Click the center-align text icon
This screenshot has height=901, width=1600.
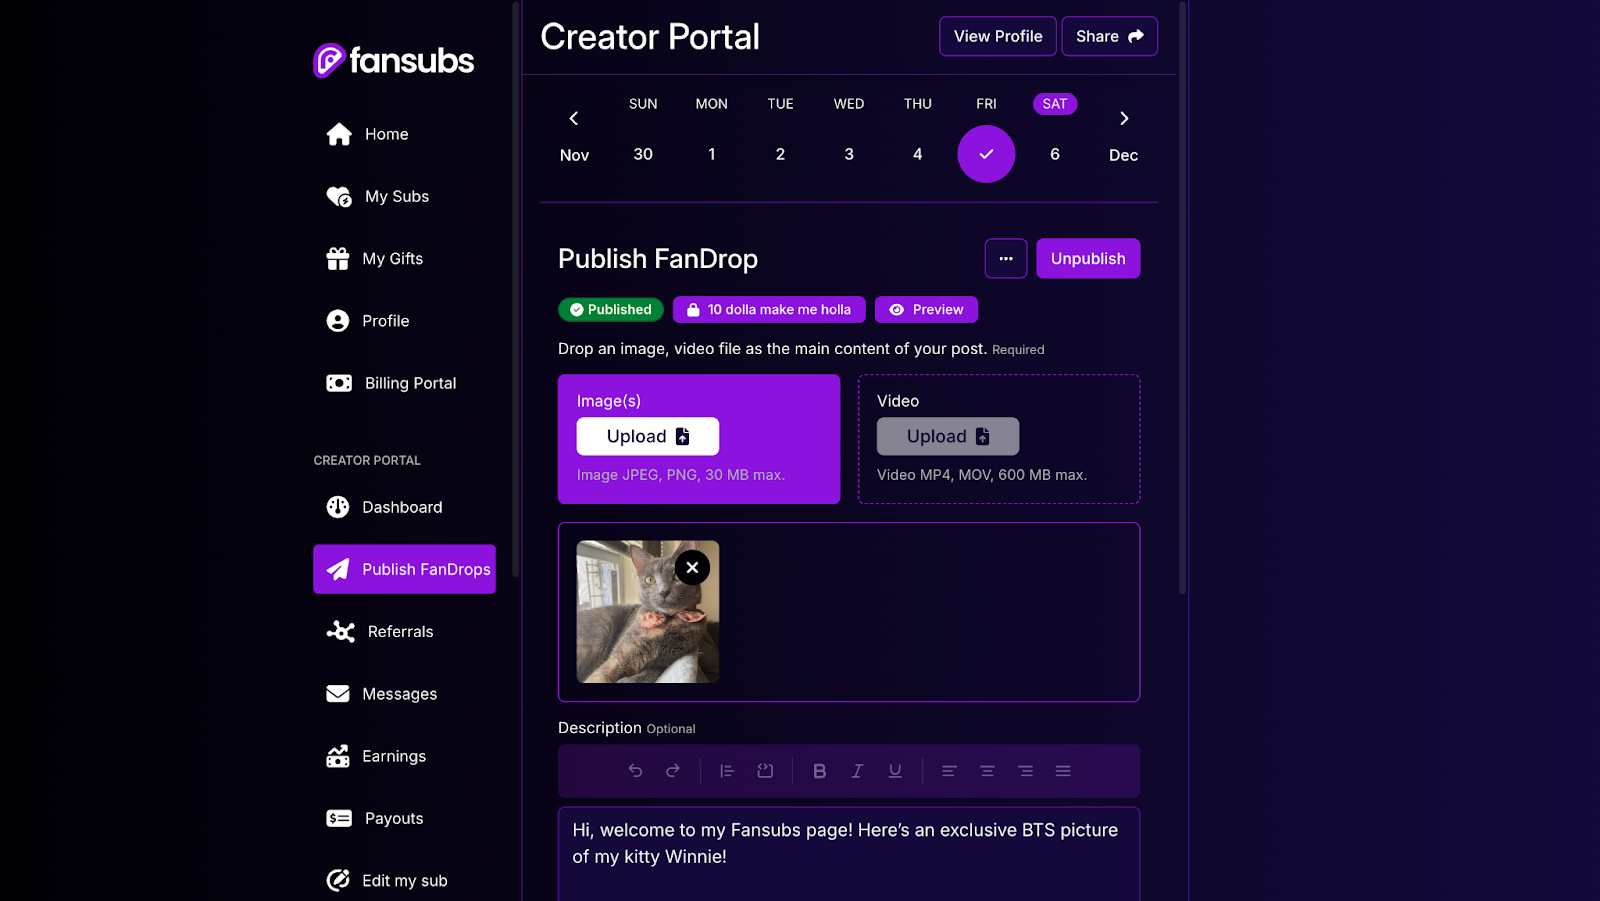coord(987,771)
